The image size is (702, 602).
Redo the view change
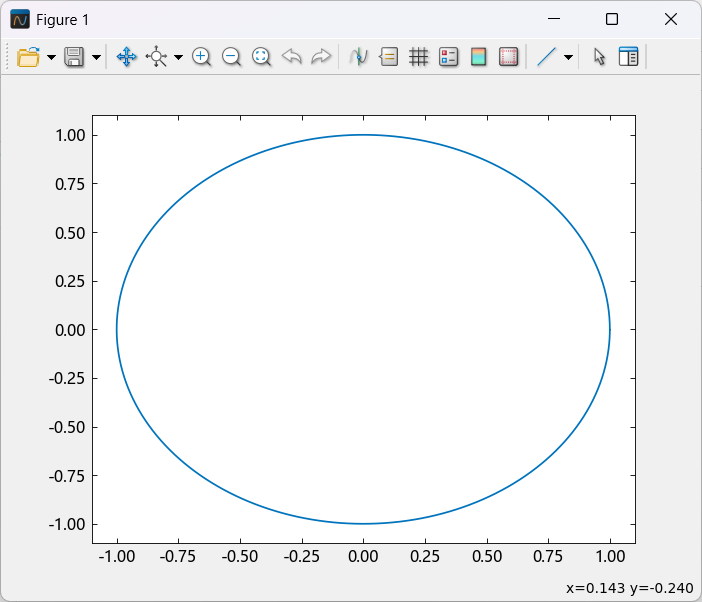tap(321, 57)
